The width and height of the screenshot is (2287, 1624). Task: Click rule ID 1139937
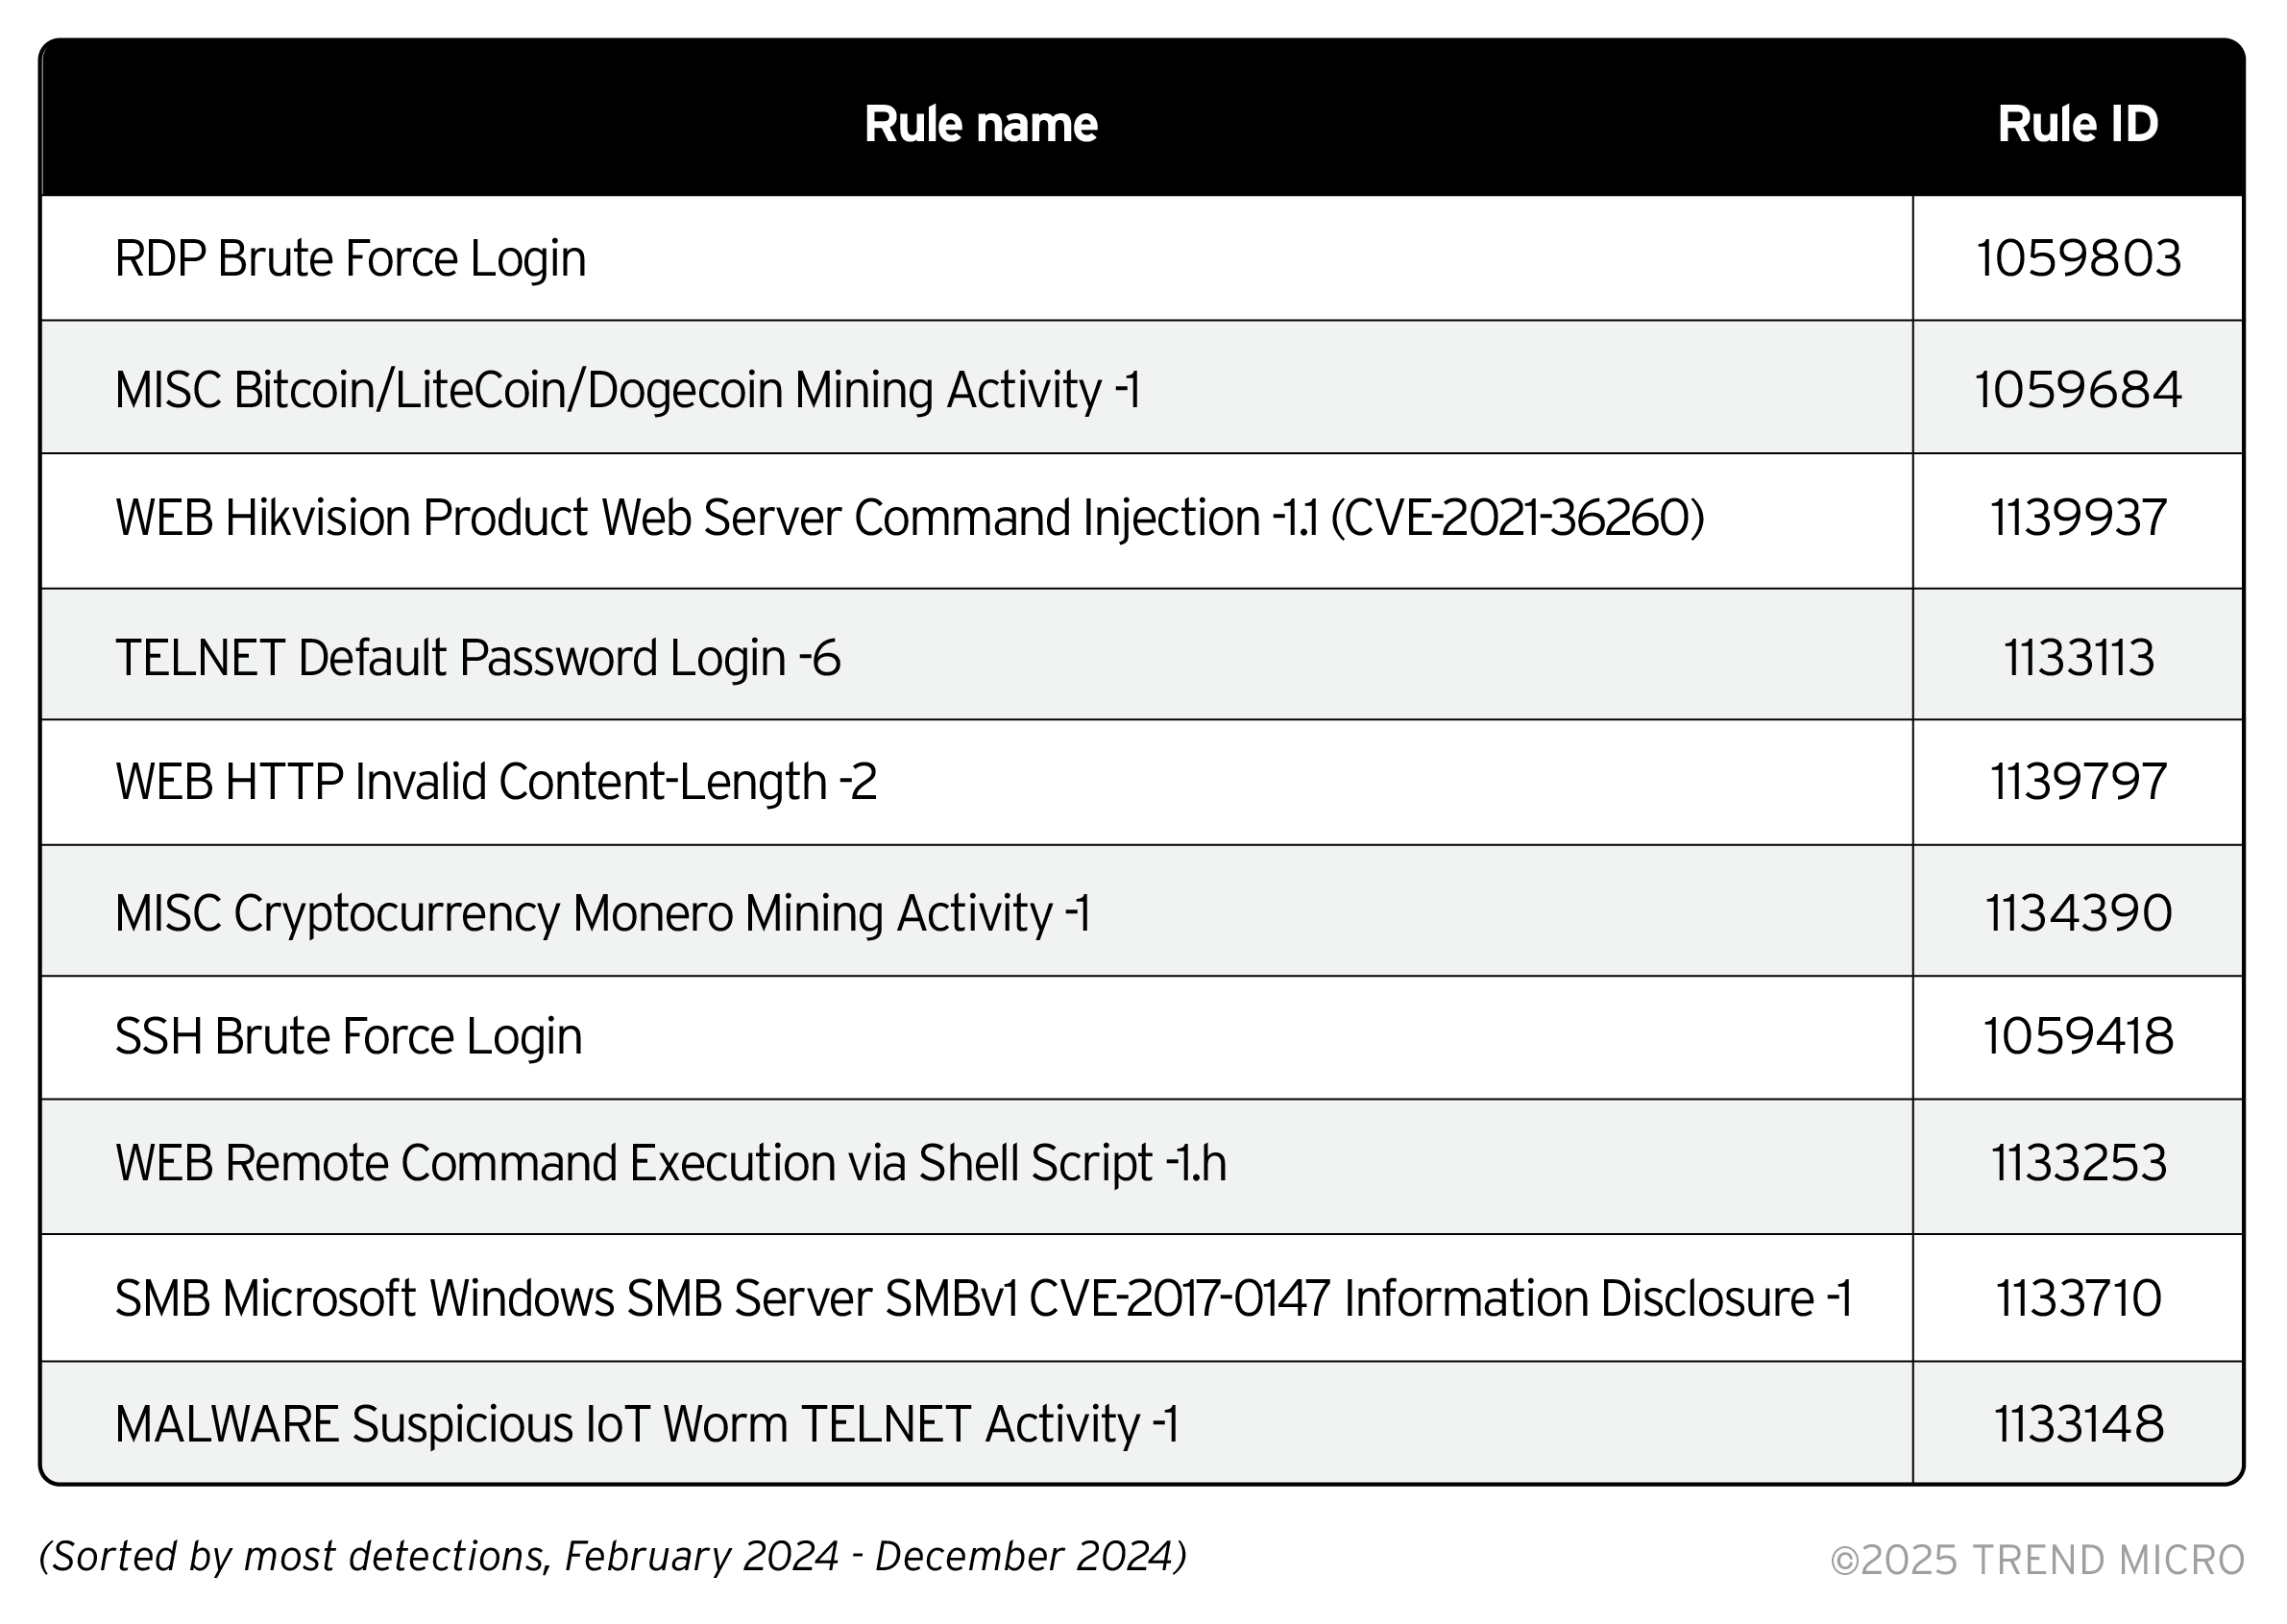[x=2077, y=518]
